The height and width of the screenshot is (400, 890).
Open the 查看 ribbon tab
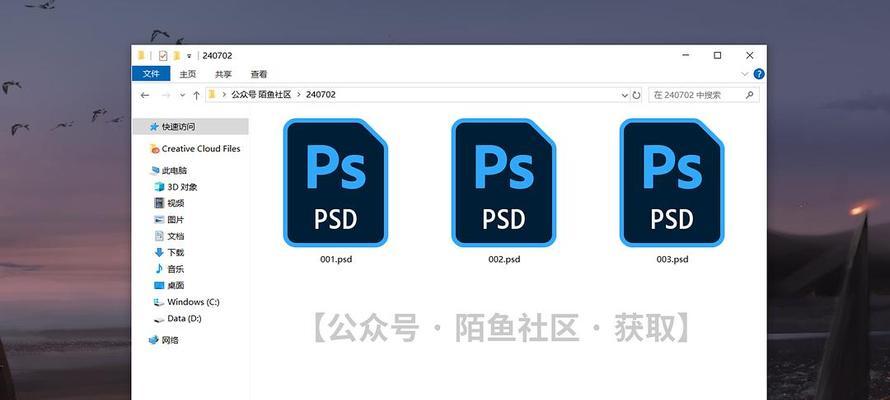click(x=259, y=74)
